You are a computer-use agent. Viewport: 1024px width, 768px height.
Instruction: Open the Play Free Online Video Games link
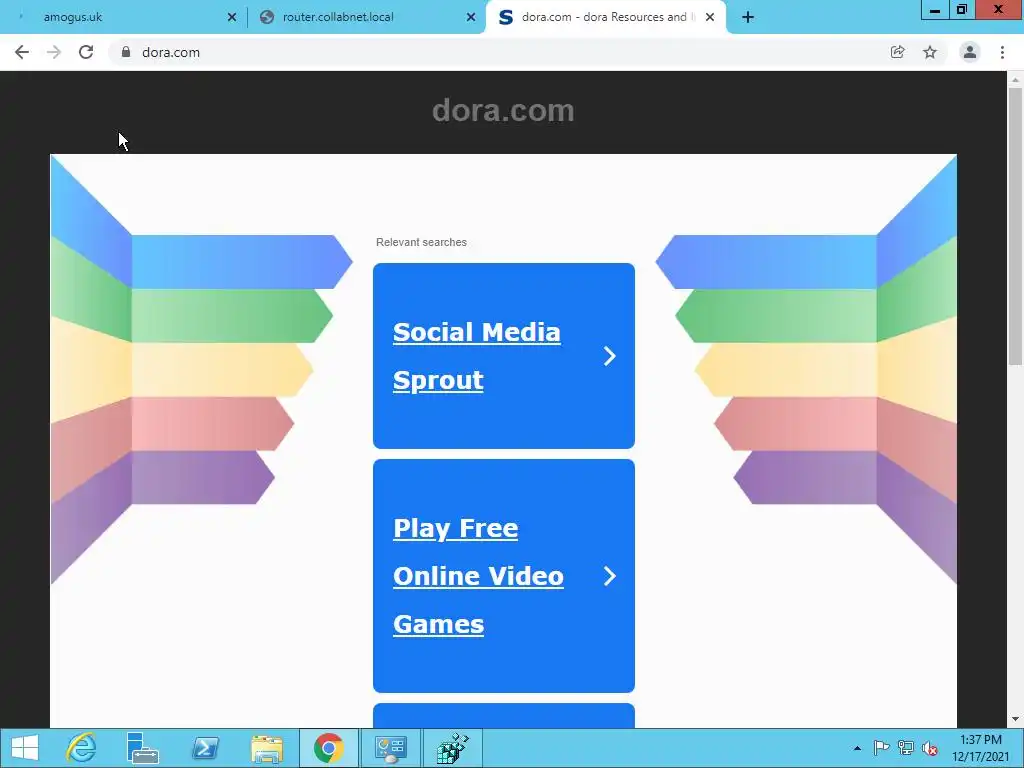coord(478,576)
